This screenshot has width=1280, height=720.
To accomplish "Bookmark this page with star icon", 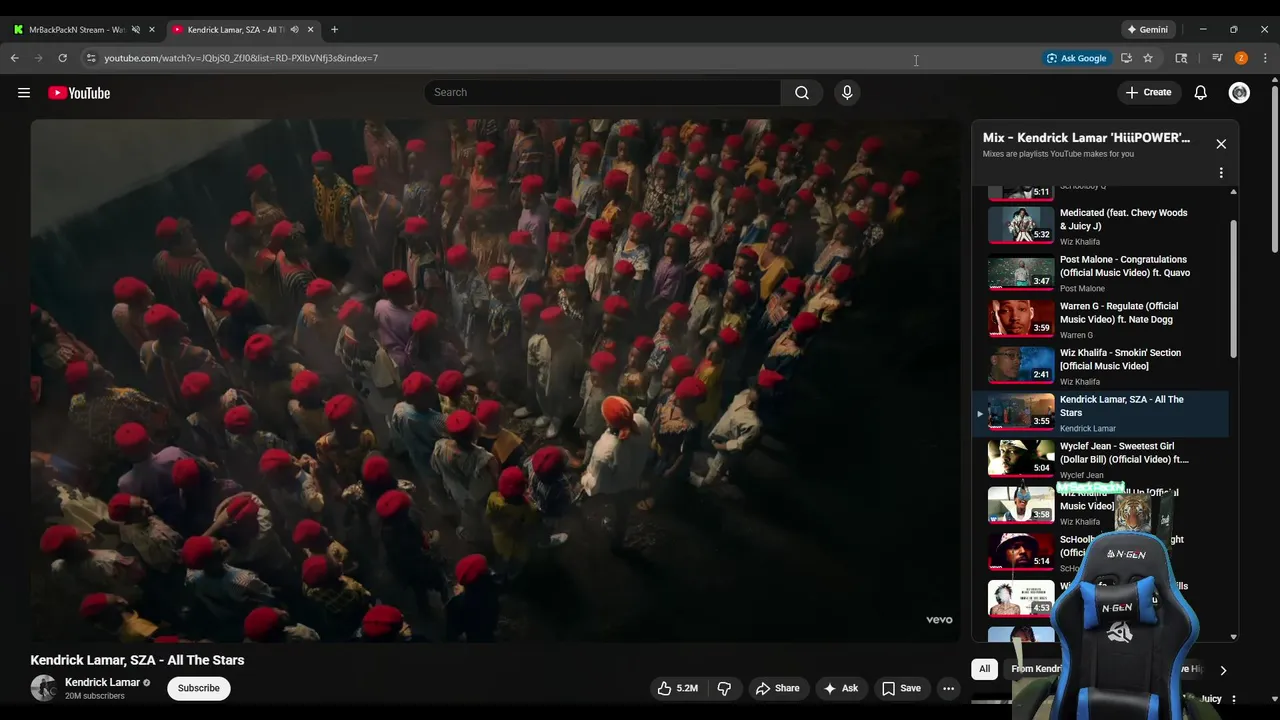I will [x=1148, y=58].
